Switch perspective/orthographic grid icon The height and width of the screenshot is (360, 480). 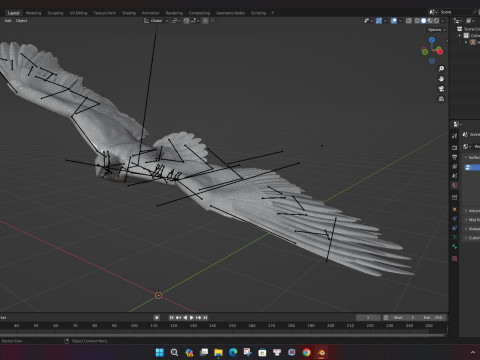[x=441, y=99]
